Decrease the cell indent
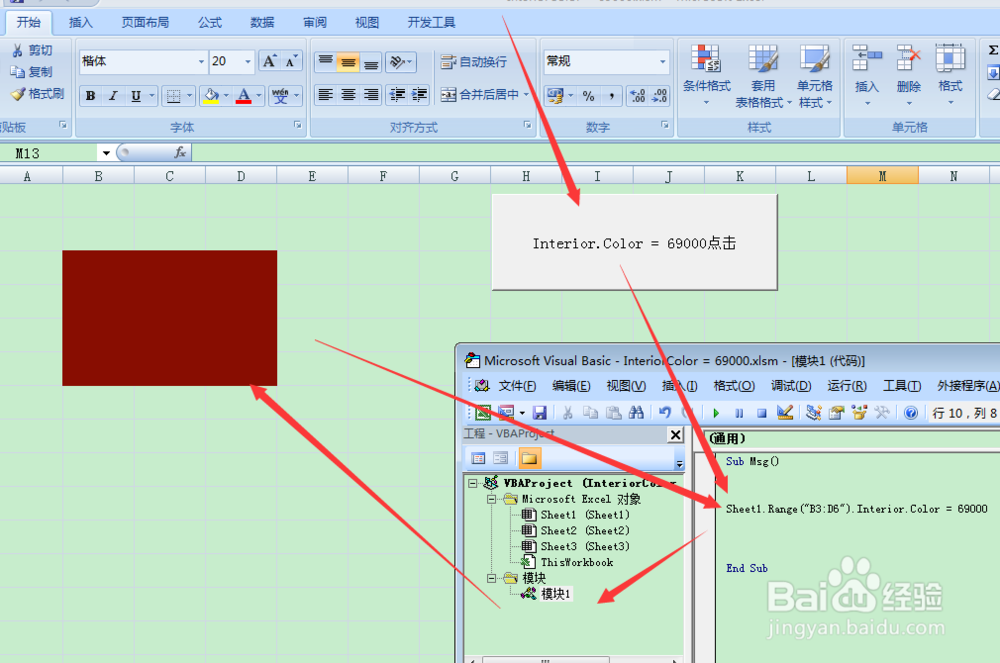The image size is (1000, 663). 397,95
